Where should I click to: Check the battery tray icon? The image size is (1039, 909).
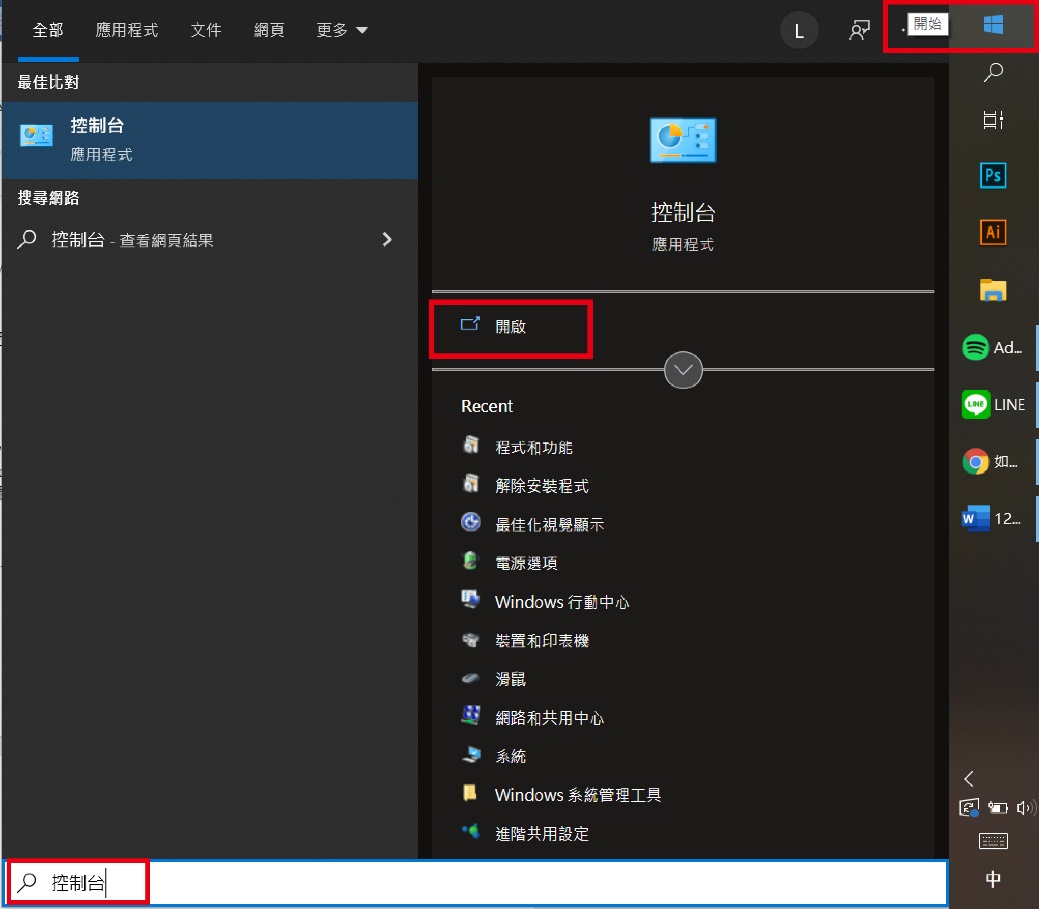(997, 808)
